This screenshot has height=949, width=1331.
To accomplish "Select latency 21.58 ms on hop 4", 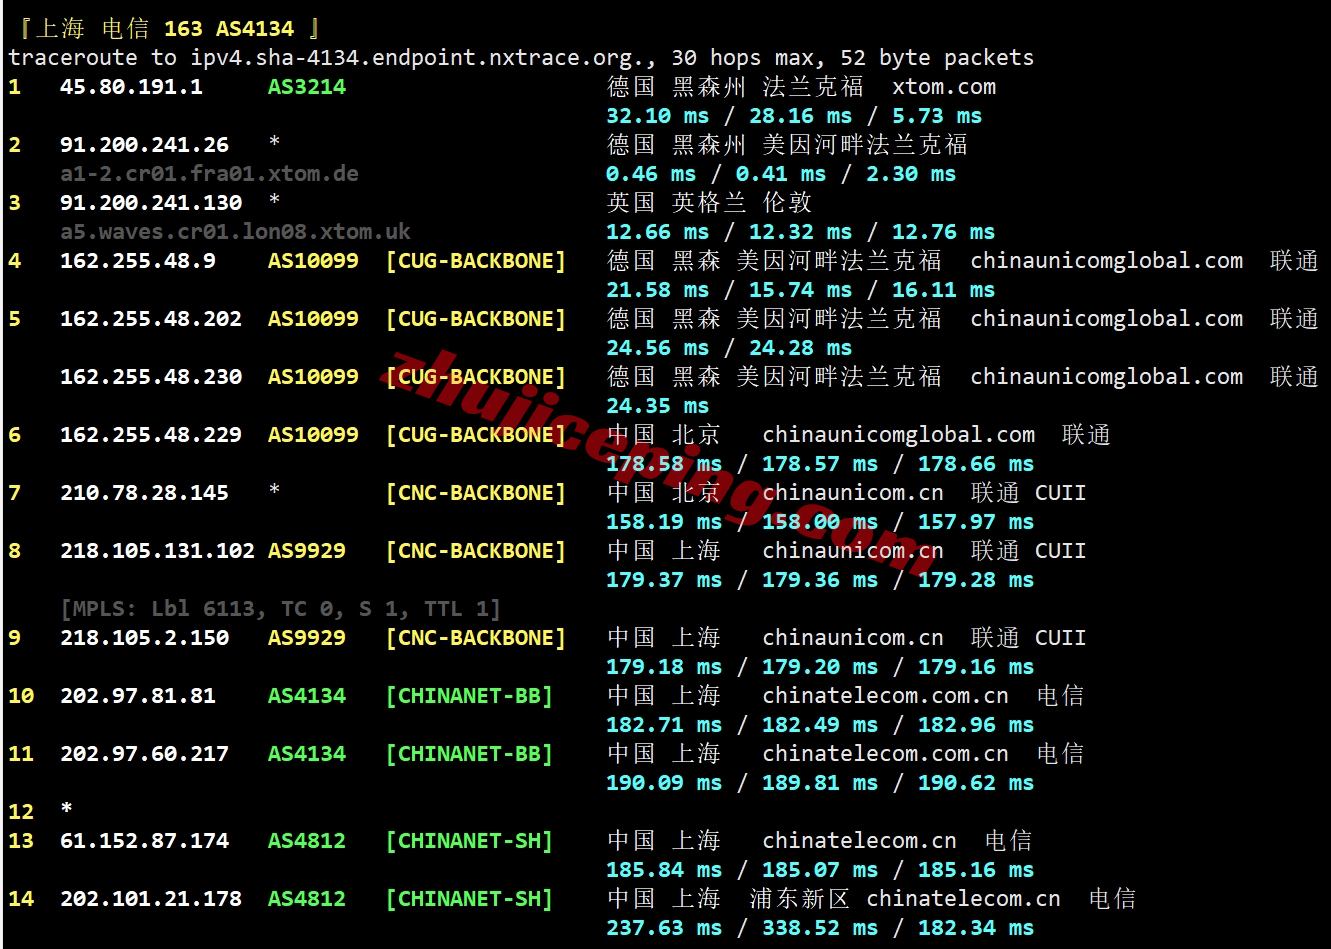I will coord(658,290).
